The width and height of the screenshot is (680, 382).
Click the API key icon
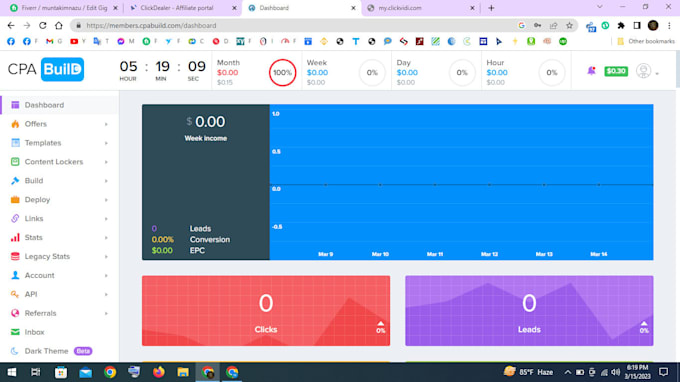tap(15, 294)
